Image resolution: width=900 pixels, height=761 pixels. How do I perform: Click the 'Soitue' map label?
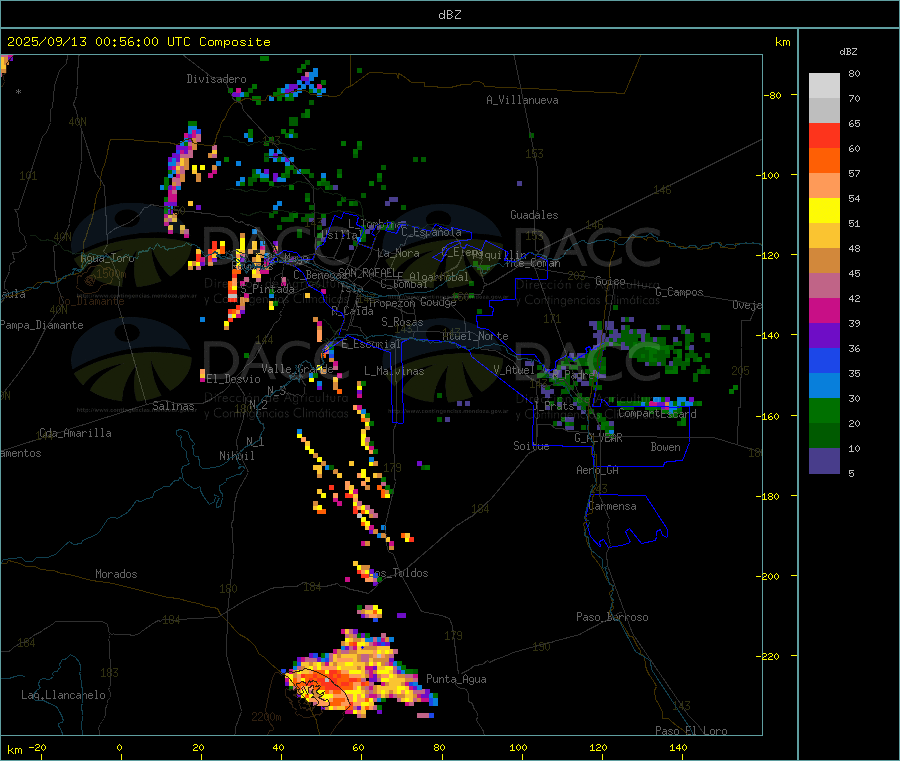(531, 446)
